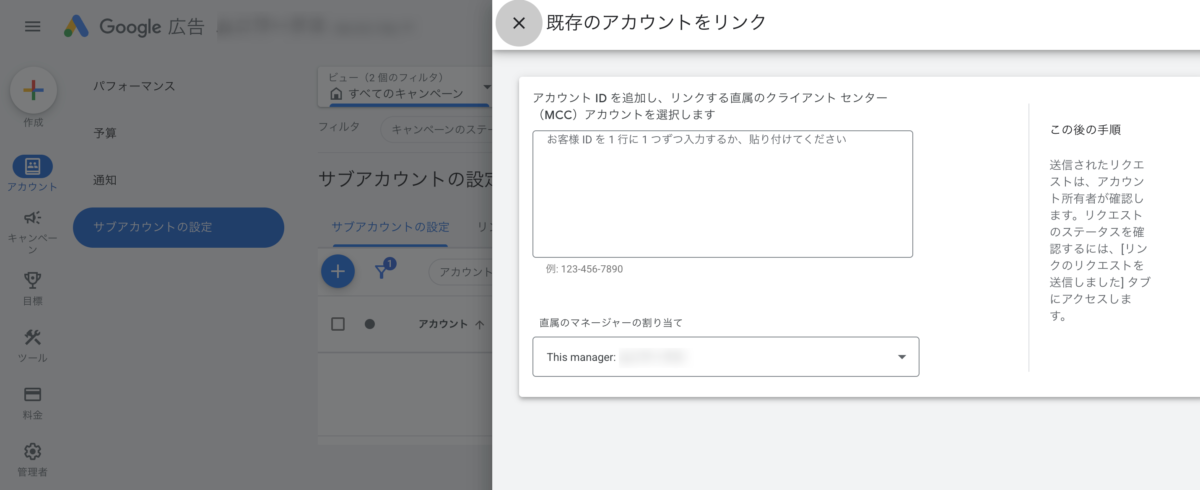1200x490 pixels.
Task: Toggle the select-all checkbox in table header
Action: pyautogui.click(x=338, y=324)
